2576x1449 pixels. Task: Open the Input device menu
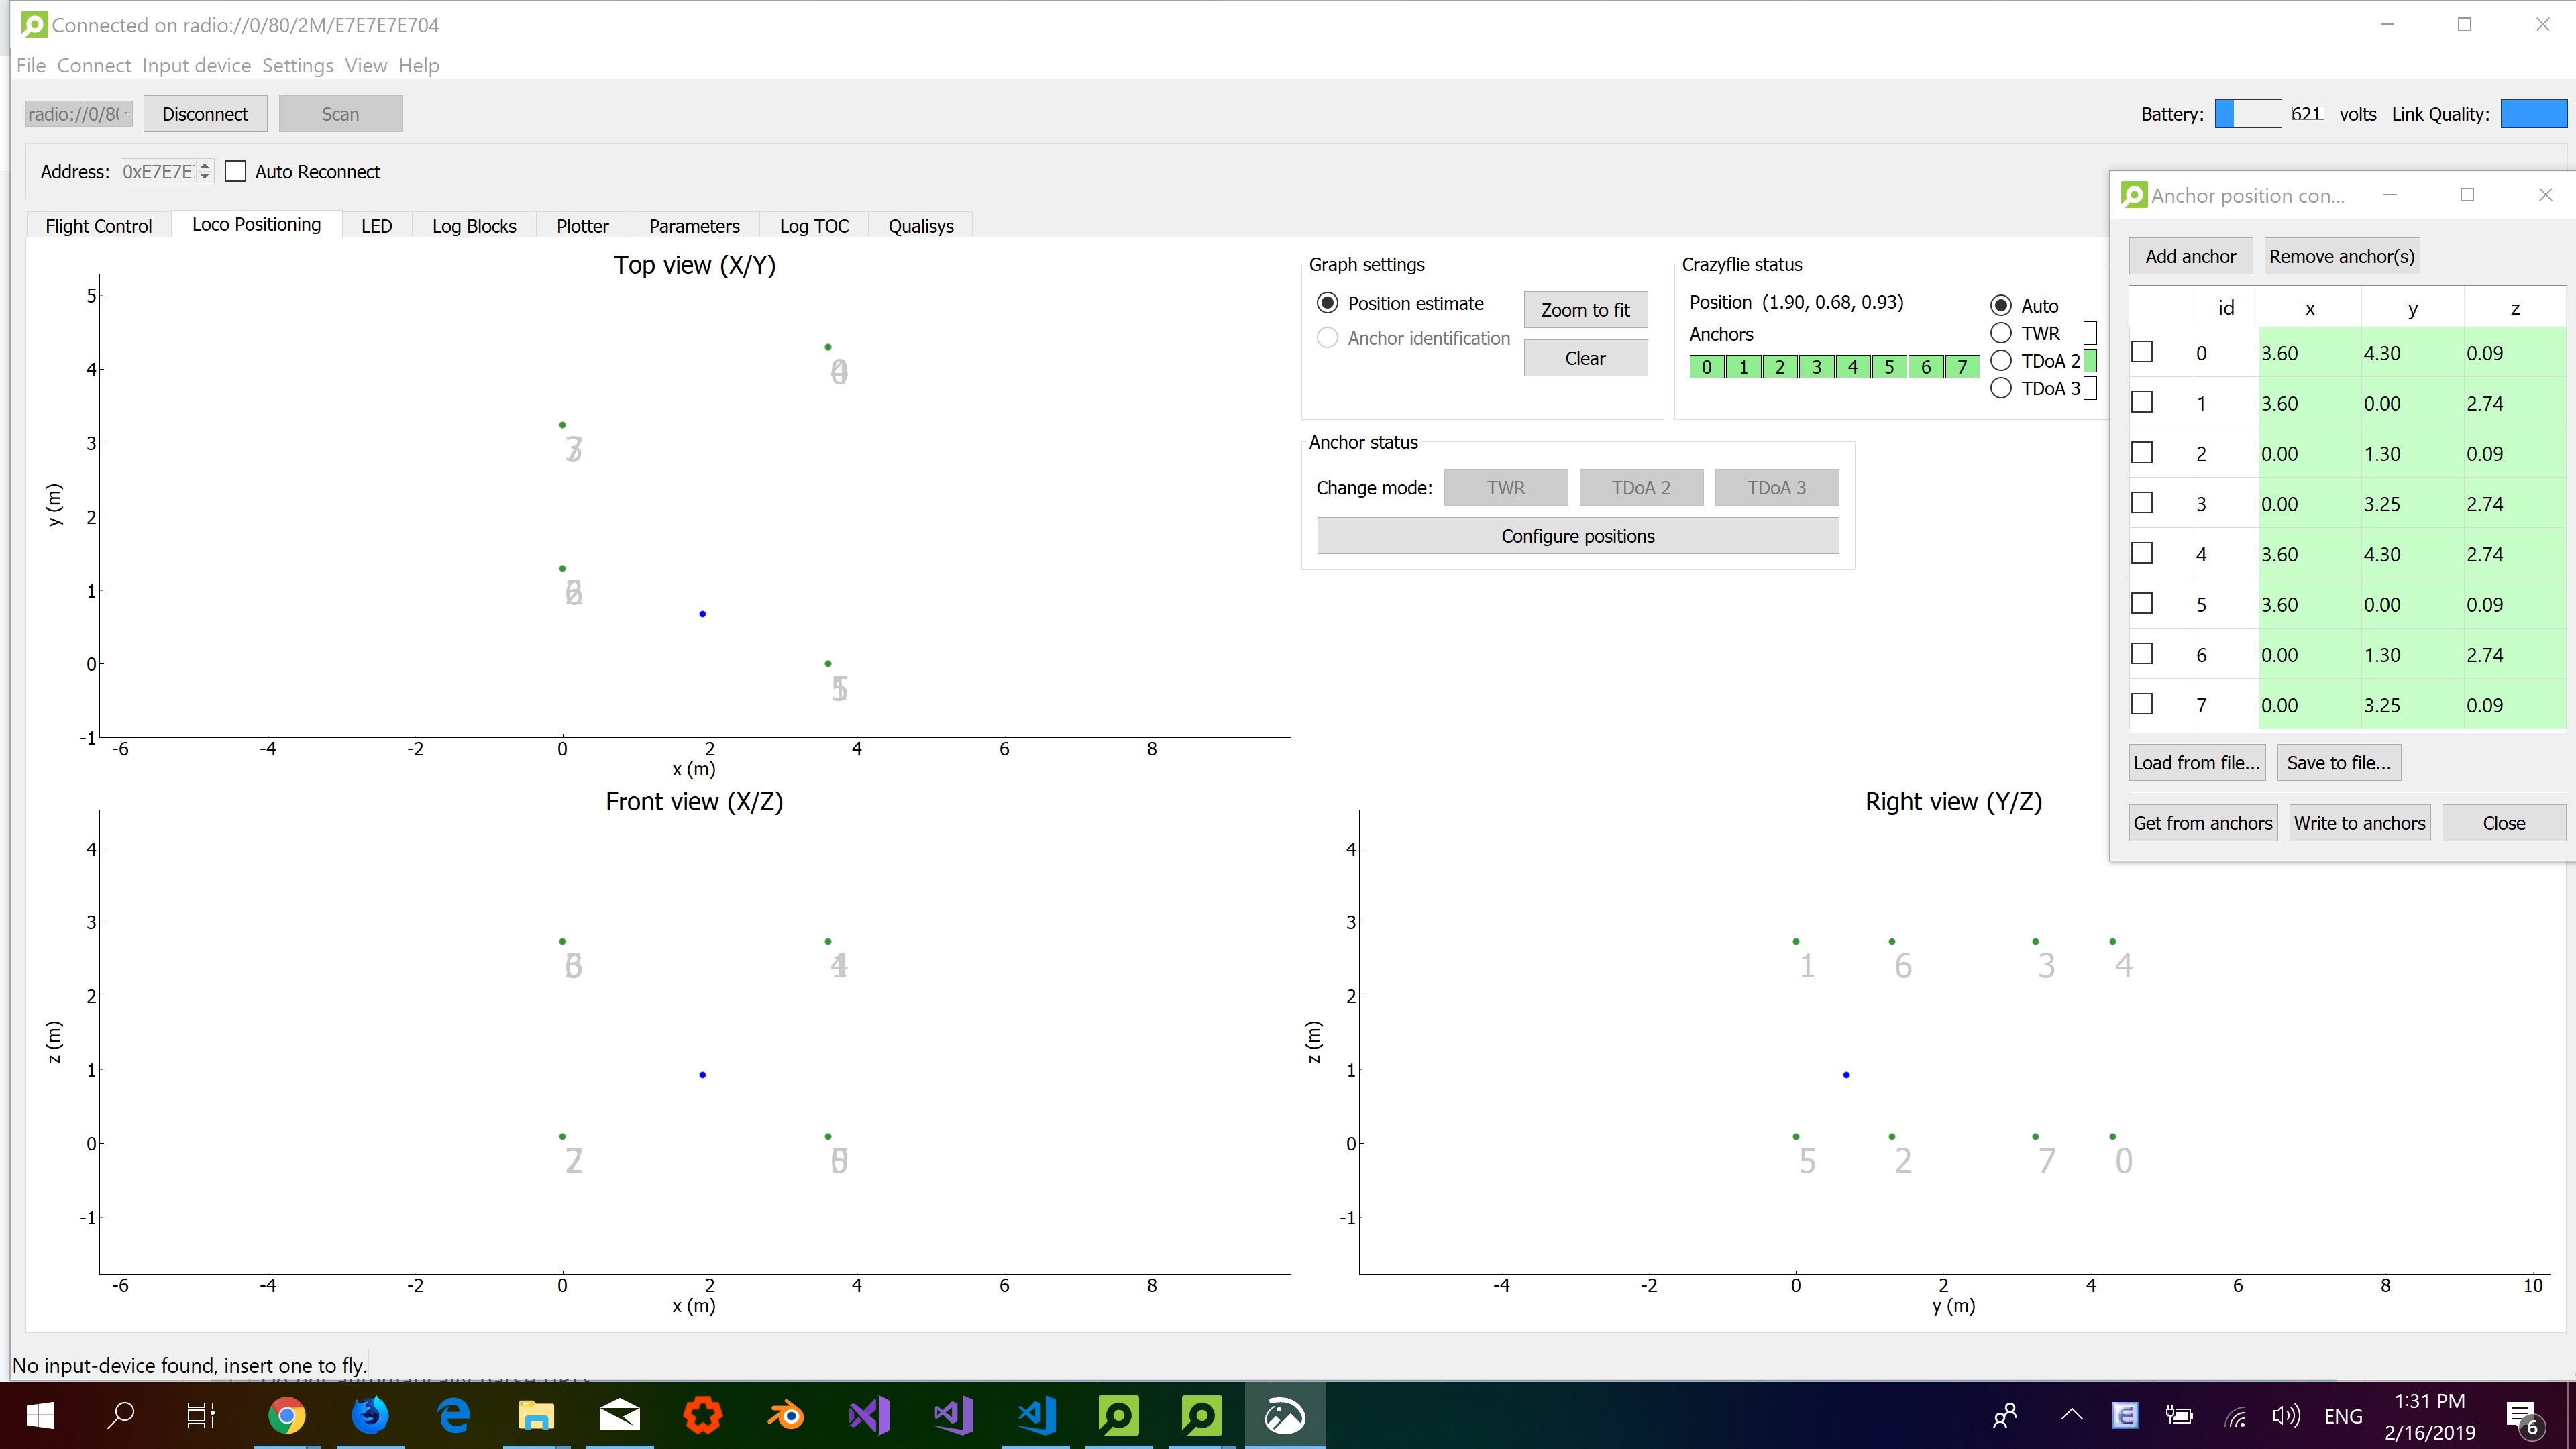click(196, 66)
